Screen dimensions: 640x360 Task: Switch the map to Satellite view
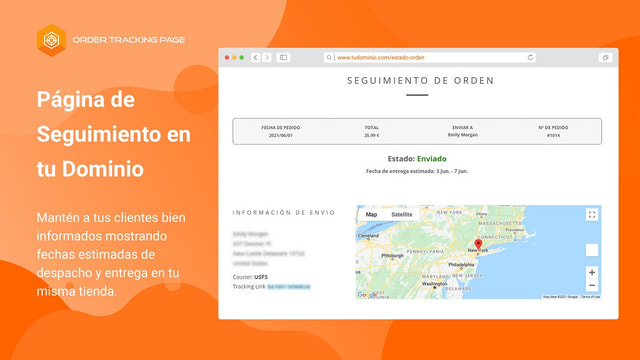pyautogui.click(x=402, y=214)
